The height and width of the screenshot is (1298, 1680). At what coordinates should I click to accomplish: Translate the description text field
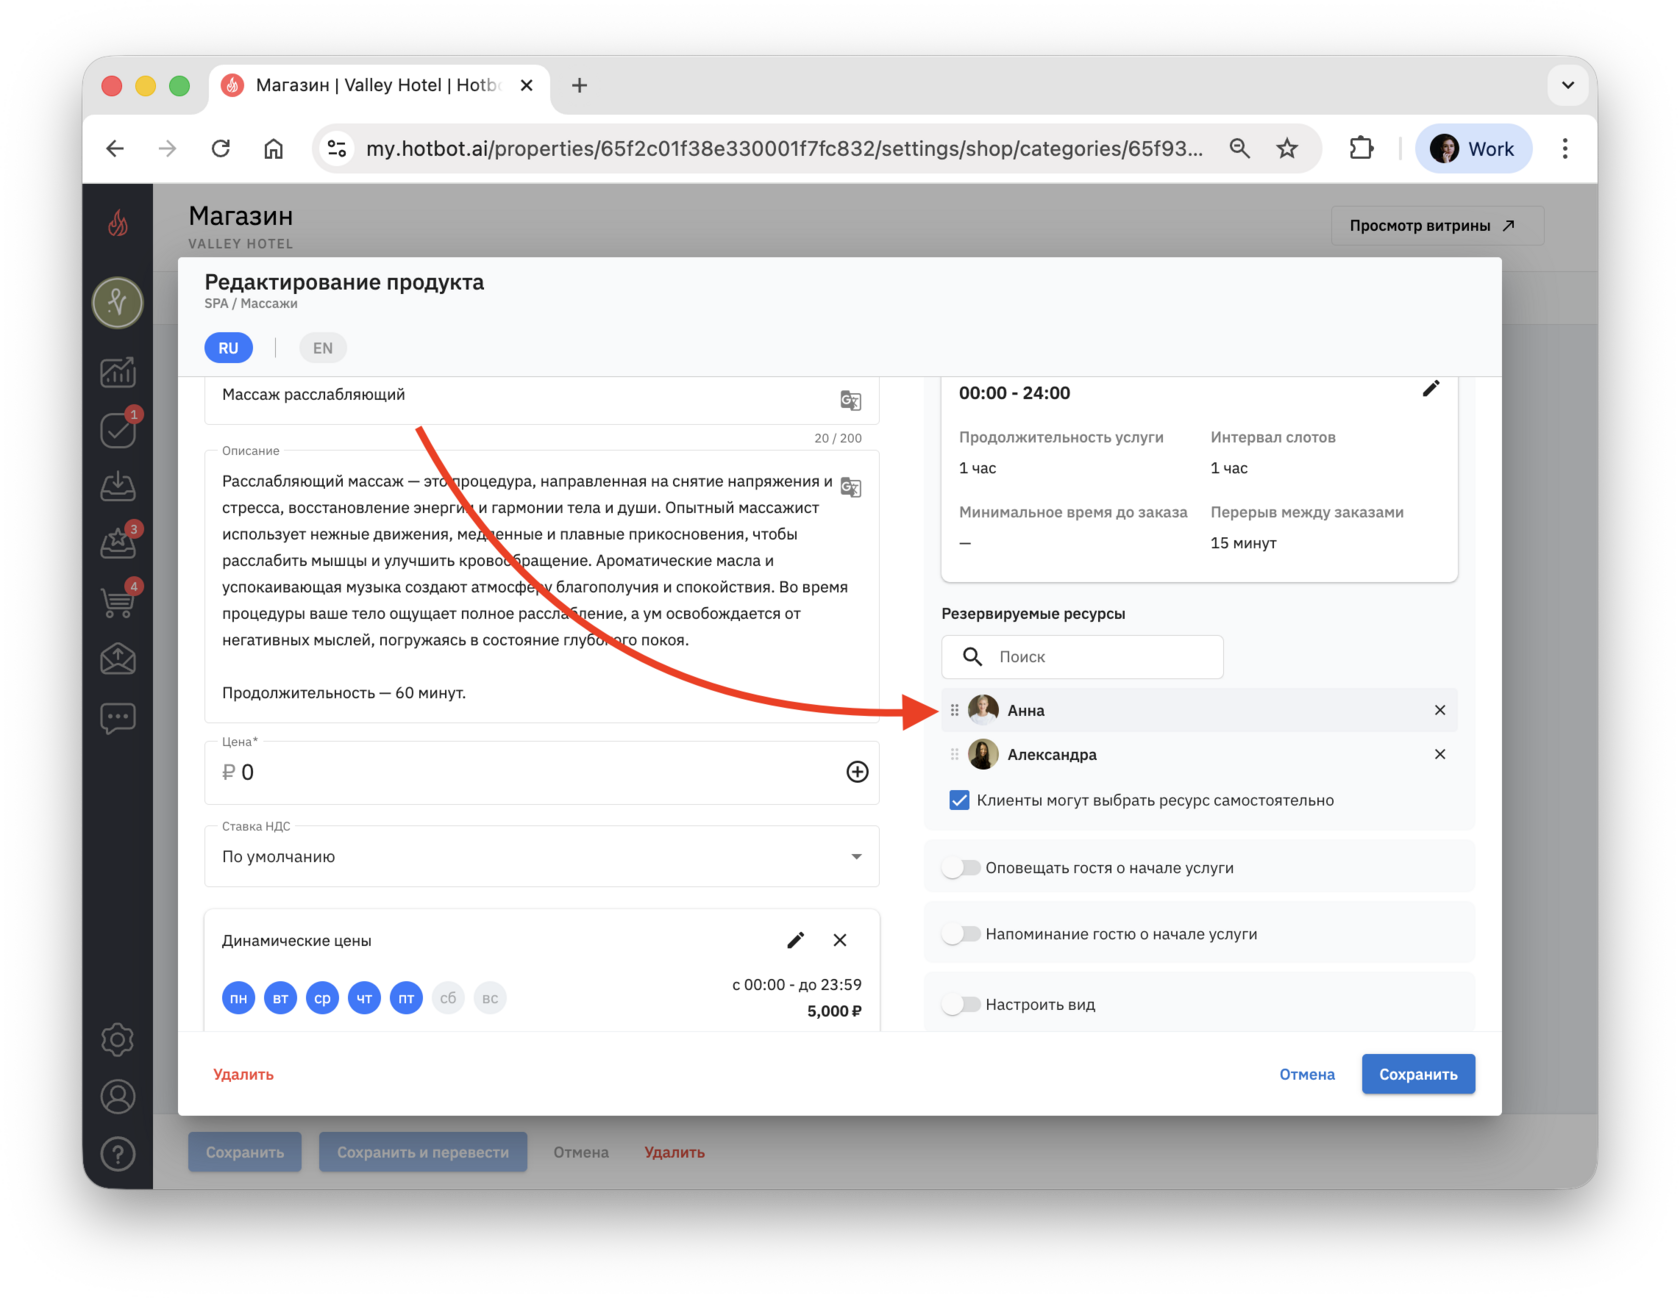851,487
